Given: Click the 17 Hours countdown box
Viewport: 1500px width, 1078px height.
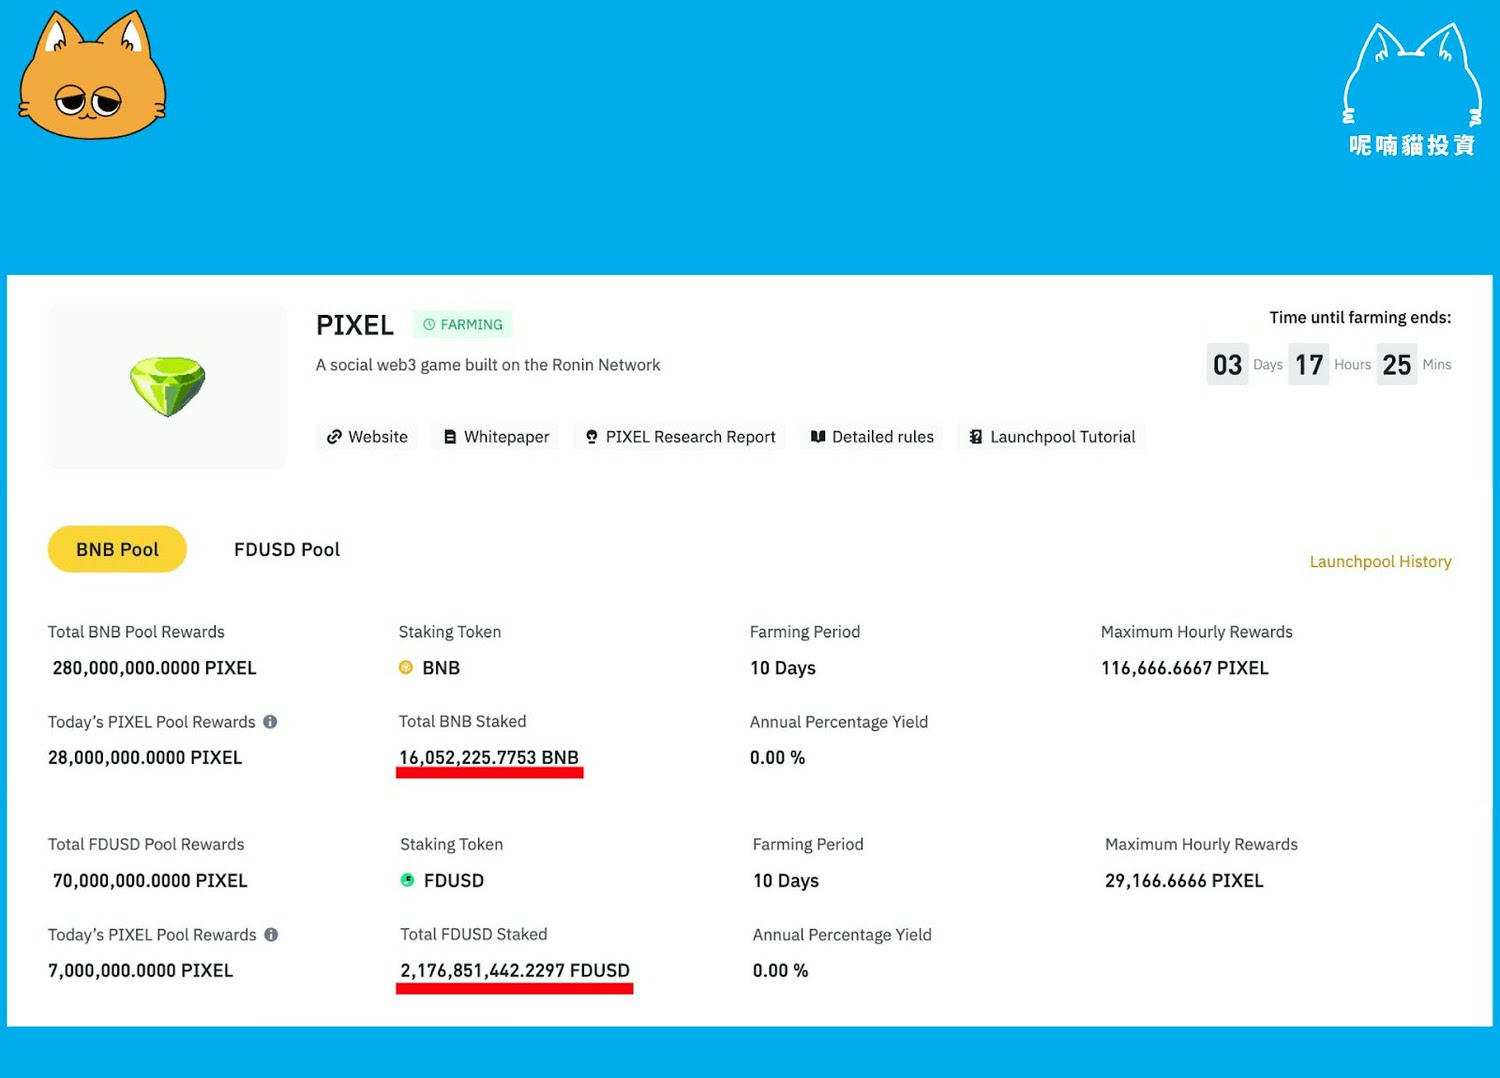Looking at the screenshot, I should 1309,365.
